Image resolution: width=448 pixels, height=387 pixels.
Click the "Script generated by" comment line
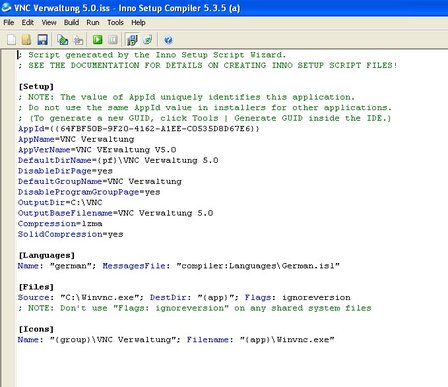pyautogui.click(x=152, y=55)
